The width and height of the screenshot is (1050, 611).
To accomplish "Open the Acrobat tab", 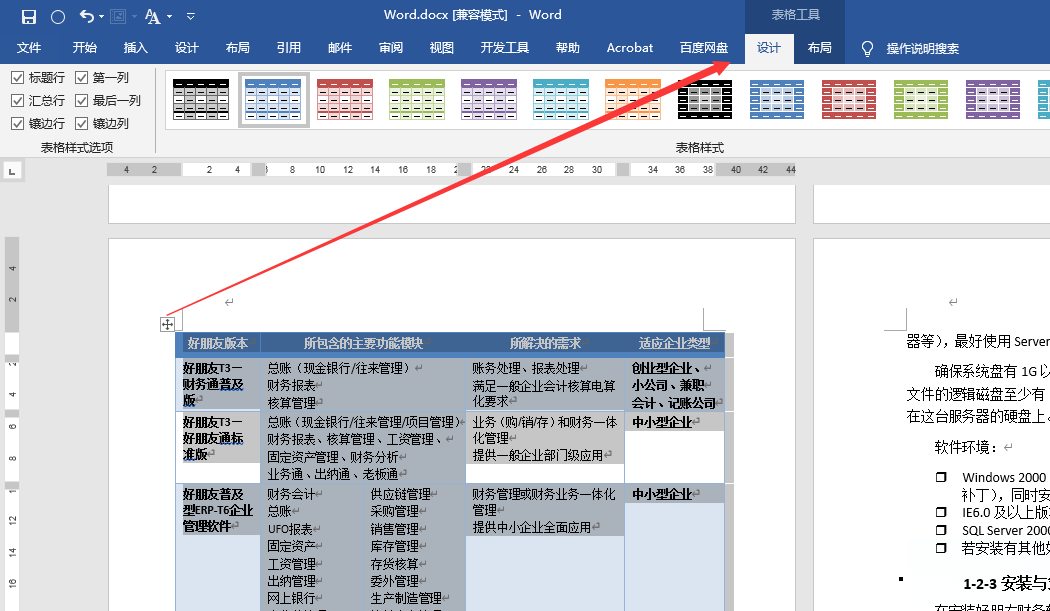I will coord(629,48).
